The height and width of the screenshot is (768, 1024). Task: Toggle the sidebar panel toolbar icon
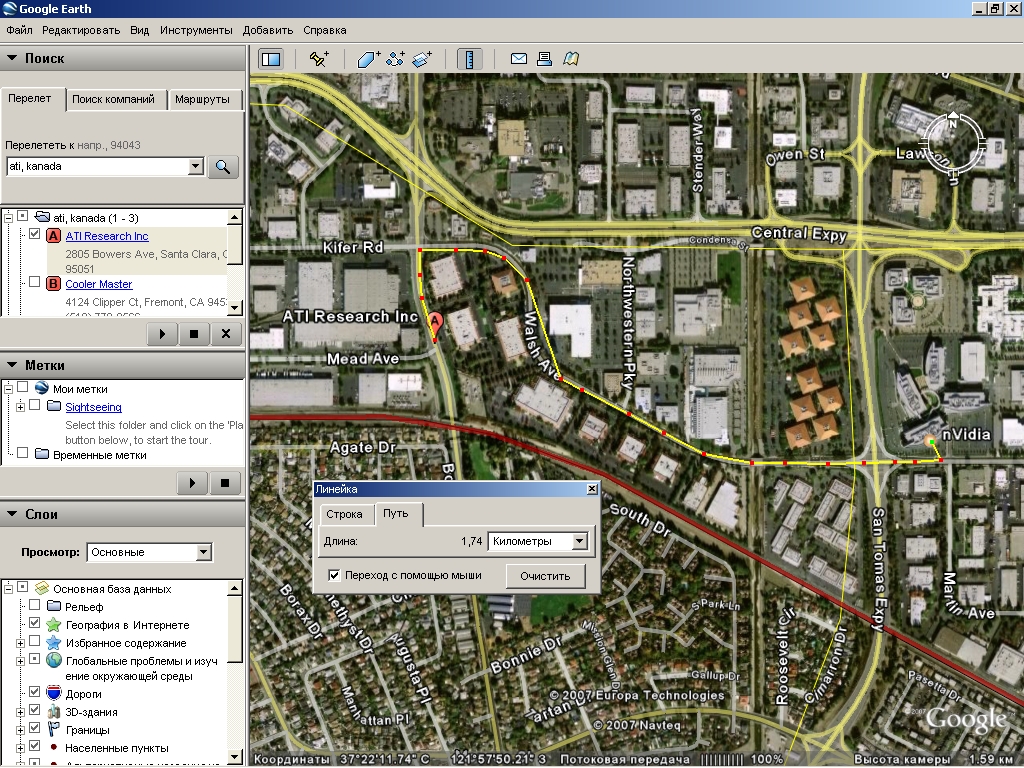pyautogui.click(x=270, y=59)
